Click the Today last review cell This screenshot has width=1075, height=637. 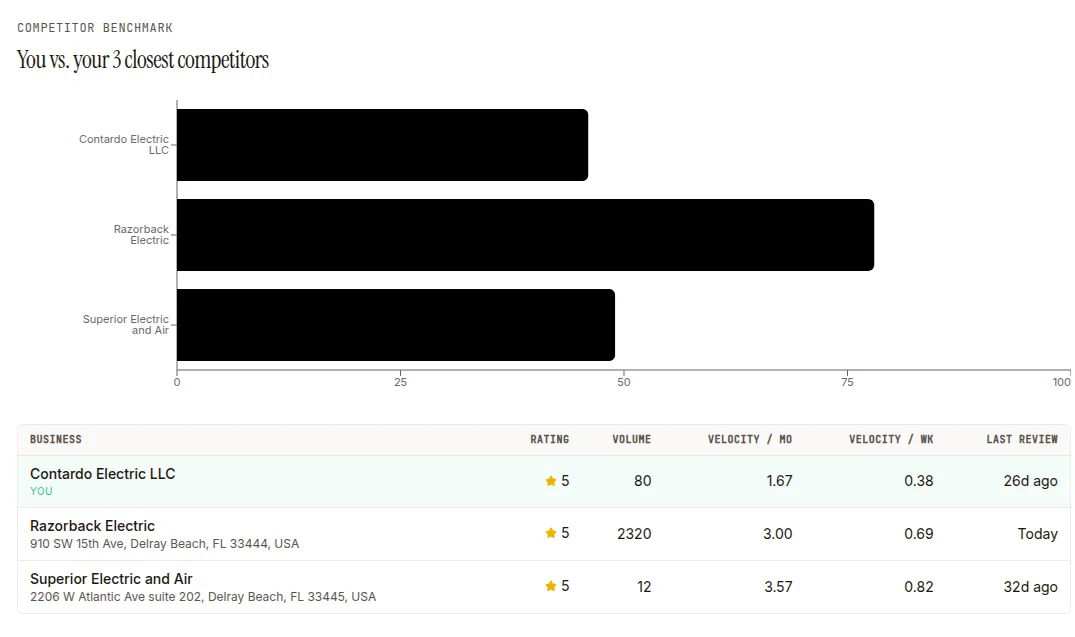point(1037,534)
